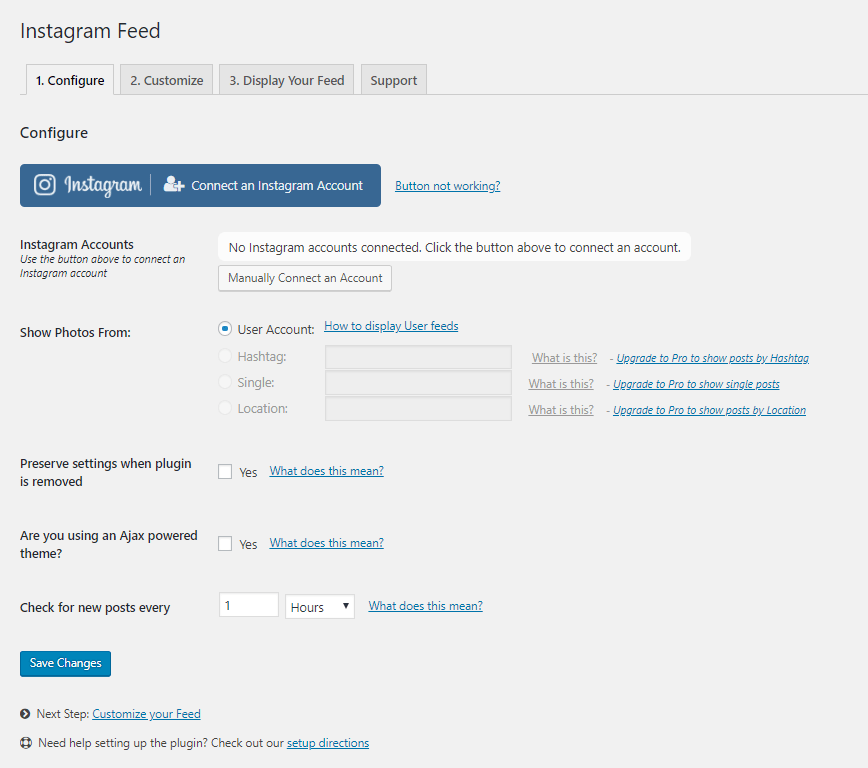
Task: Open the 3. Display Your Feed tab
Action: (286, 80)
